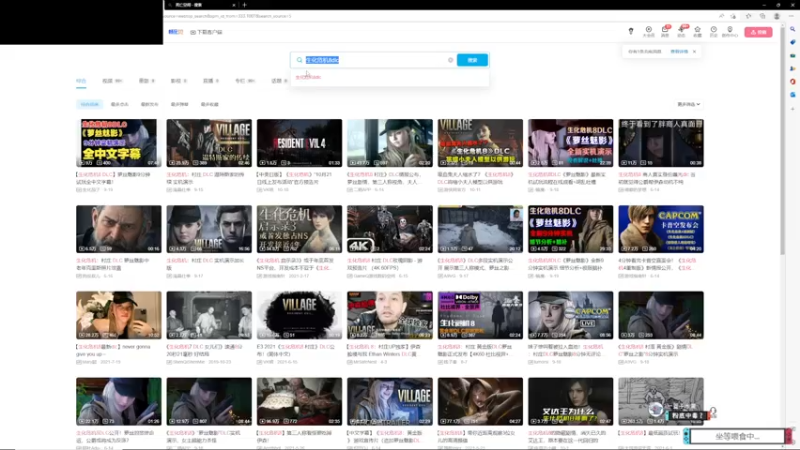Open the RESIDENT EVIL 4 thumbnail
The image size is (800, 450).
pos(299,143)
